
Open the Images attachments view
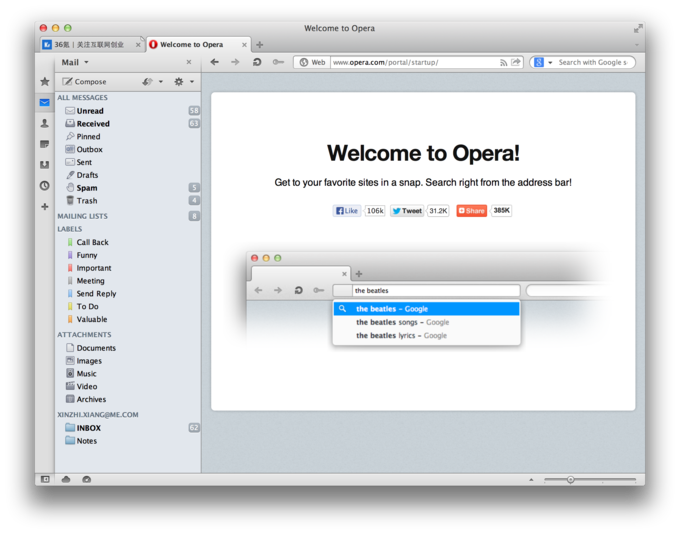[x=128, y=361]
